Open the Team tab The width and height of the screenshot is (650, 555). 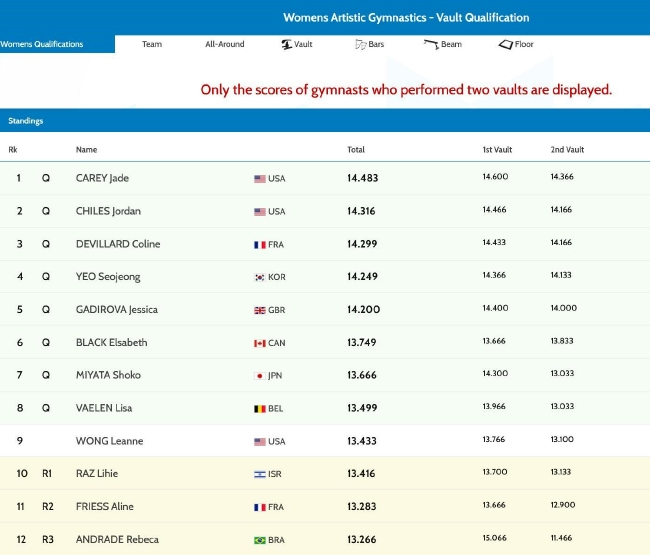point(152,44)
